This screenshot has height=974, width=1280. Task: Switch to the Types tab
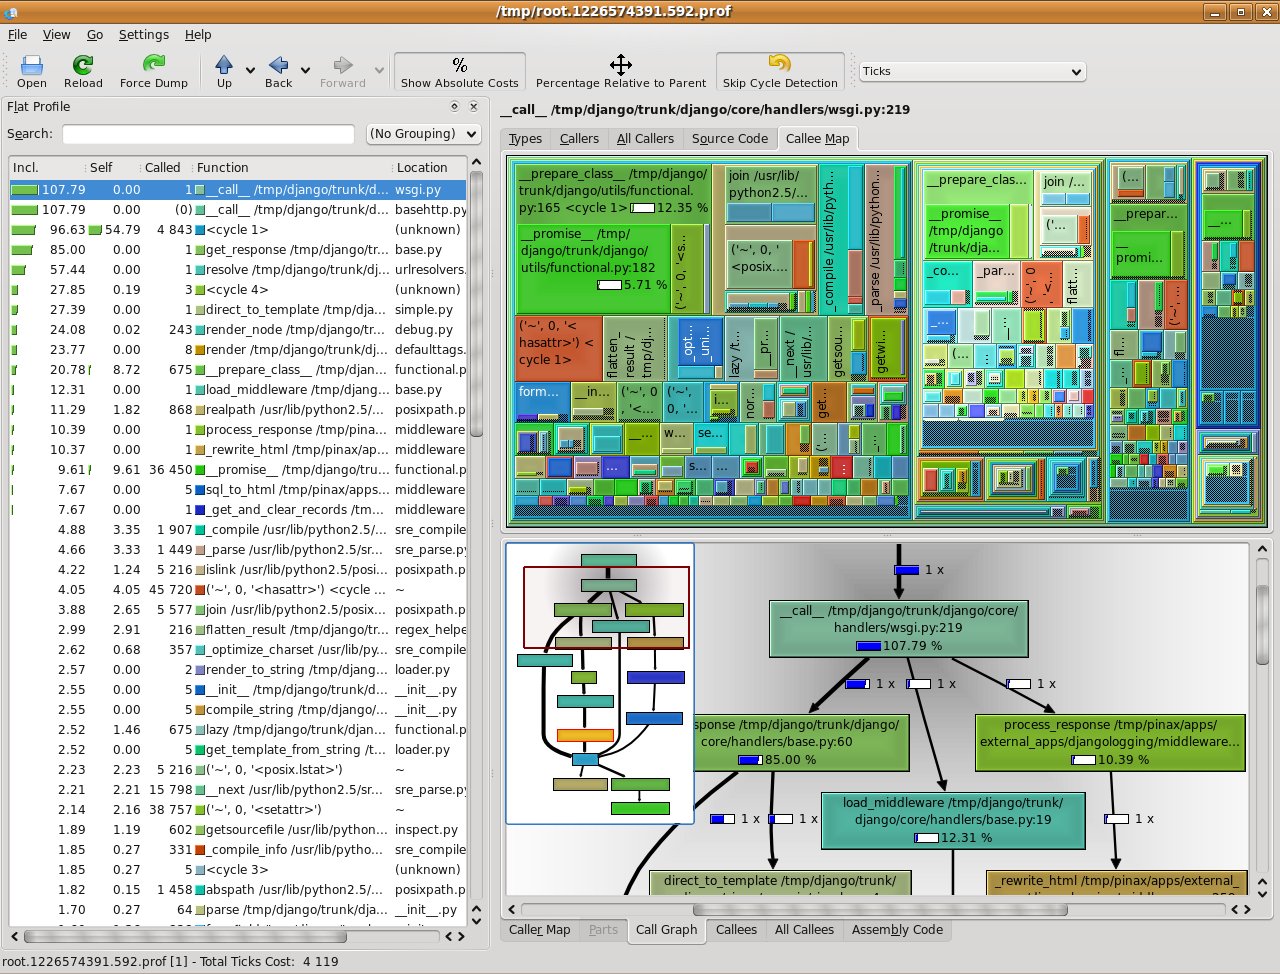525,139
